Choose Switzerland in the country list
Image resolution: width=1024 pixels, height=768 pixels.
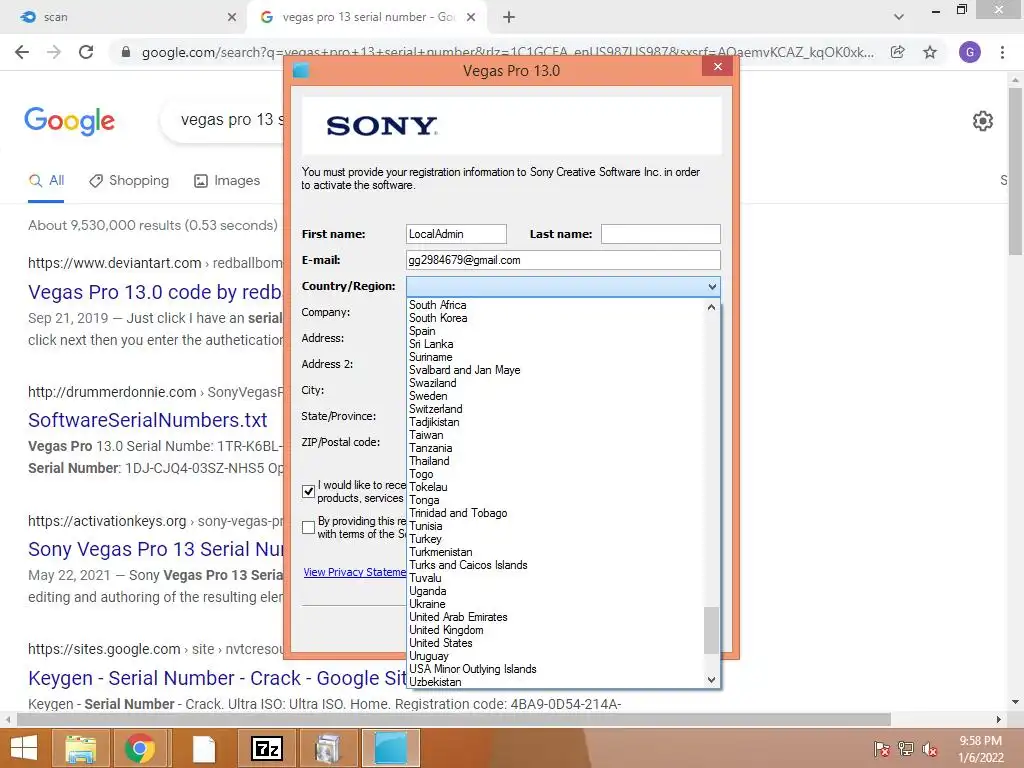click(x=436, y=409)
